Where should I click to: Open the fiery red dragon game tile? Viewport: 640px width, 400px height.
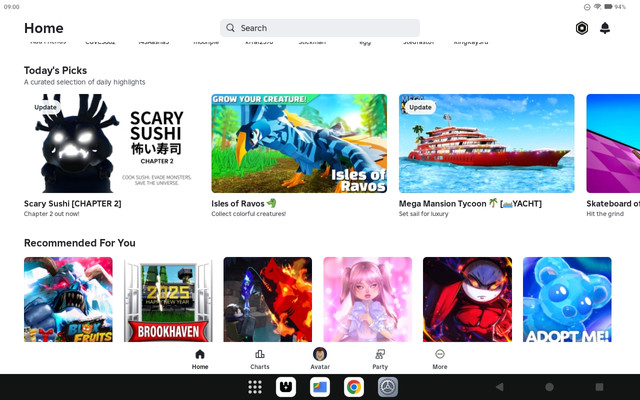pyautogui.click(x=268, y=299)
